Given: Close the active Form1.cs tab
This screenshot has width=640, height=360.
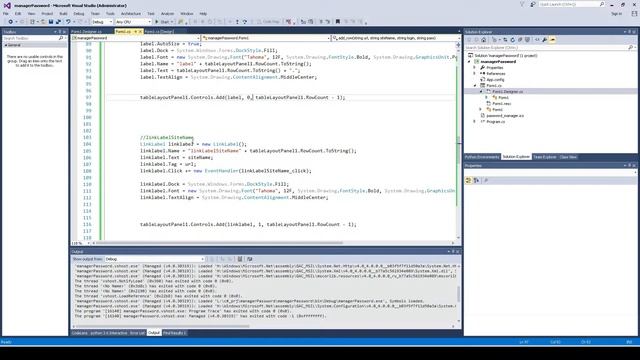Looking at the screenshot, I should 140,31.
